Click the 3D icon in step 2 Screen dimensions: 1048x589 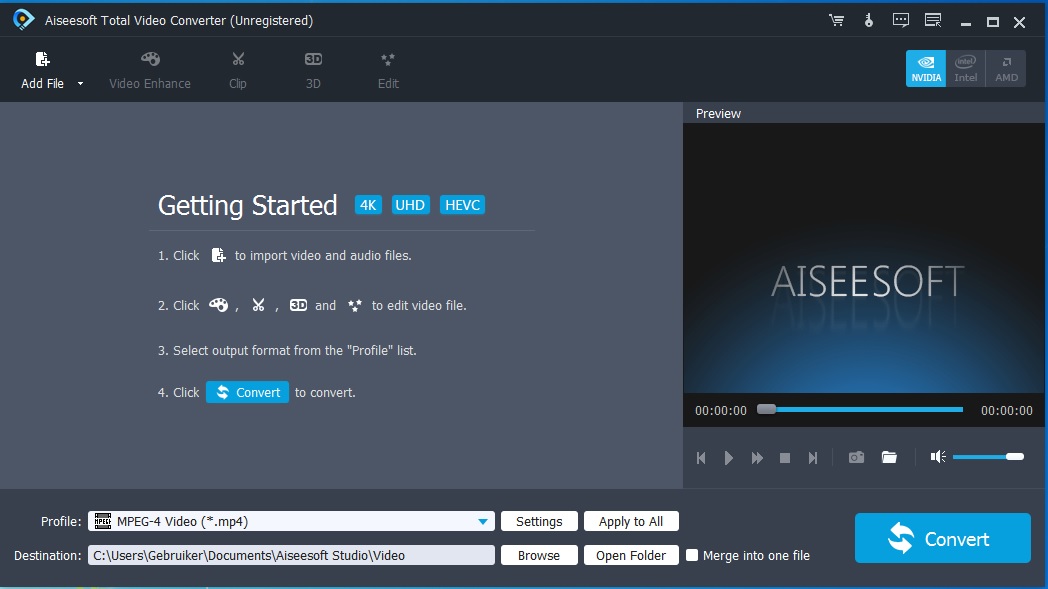point(298,305)
